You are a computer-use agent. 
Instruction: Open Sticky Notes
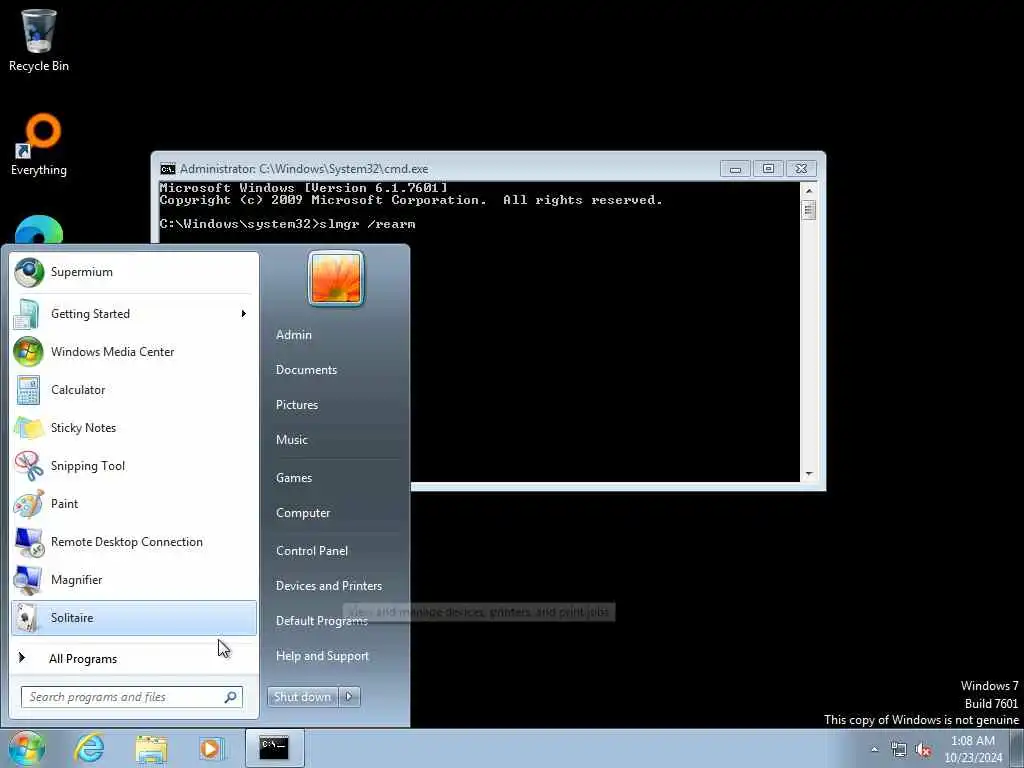tap(134, 428)
